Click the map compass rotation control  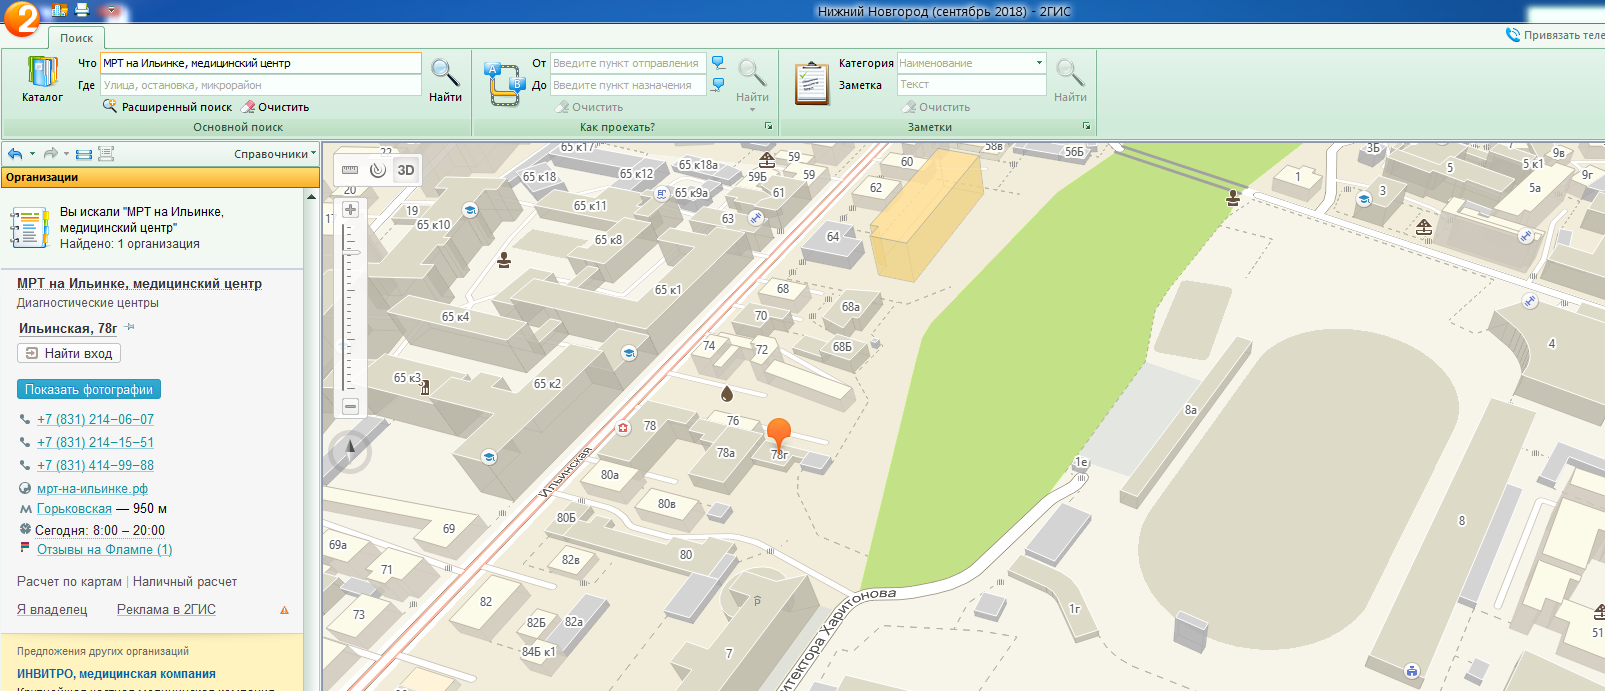coord(350,453)
